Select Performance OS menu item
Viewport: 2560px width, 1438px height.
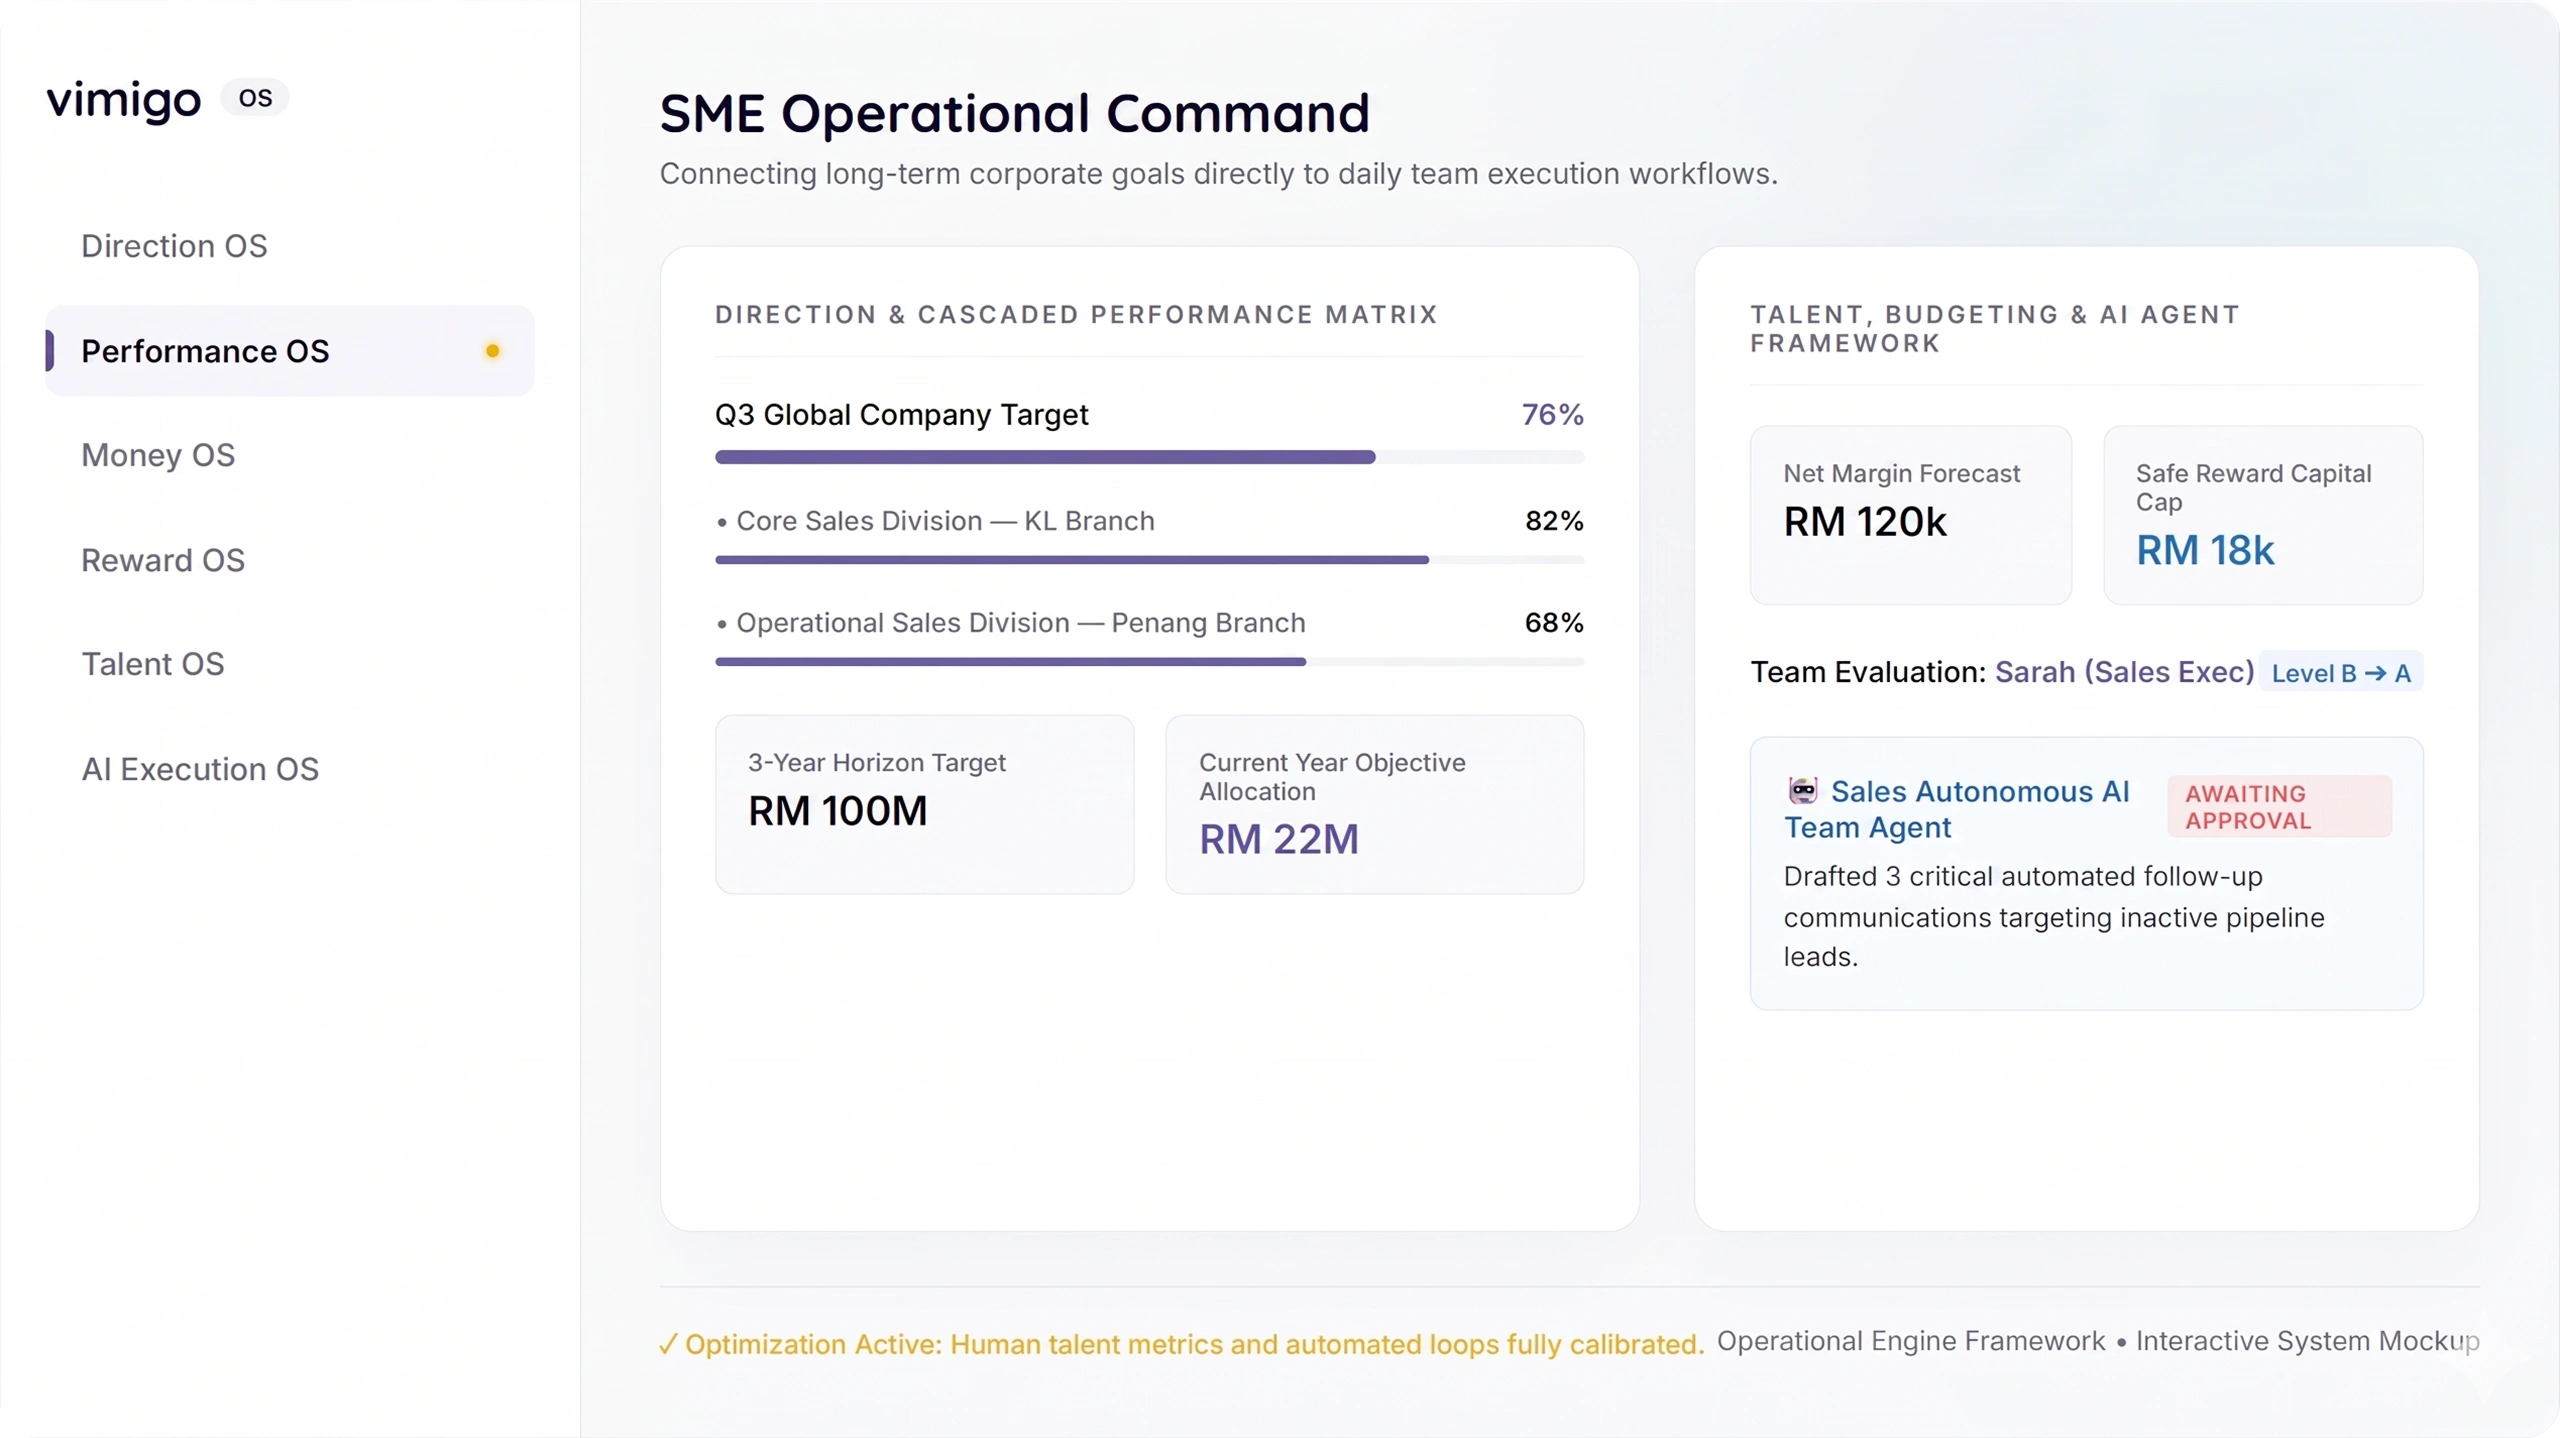290,351
